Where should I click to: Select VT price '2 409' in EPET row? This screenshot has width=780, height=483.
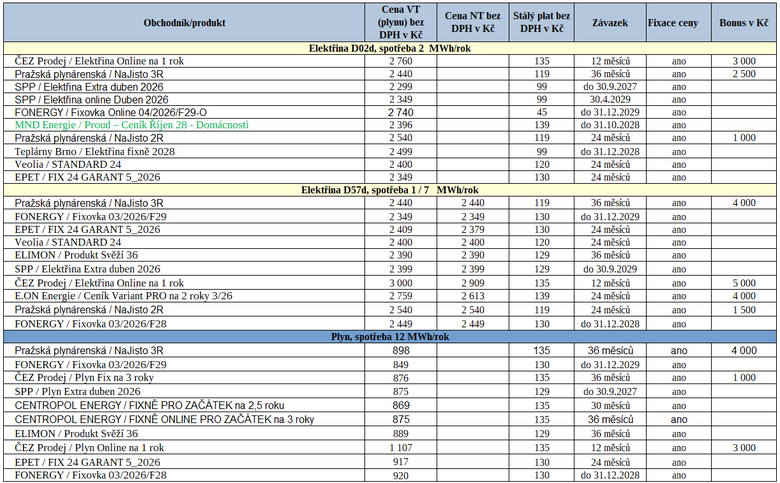400,230
